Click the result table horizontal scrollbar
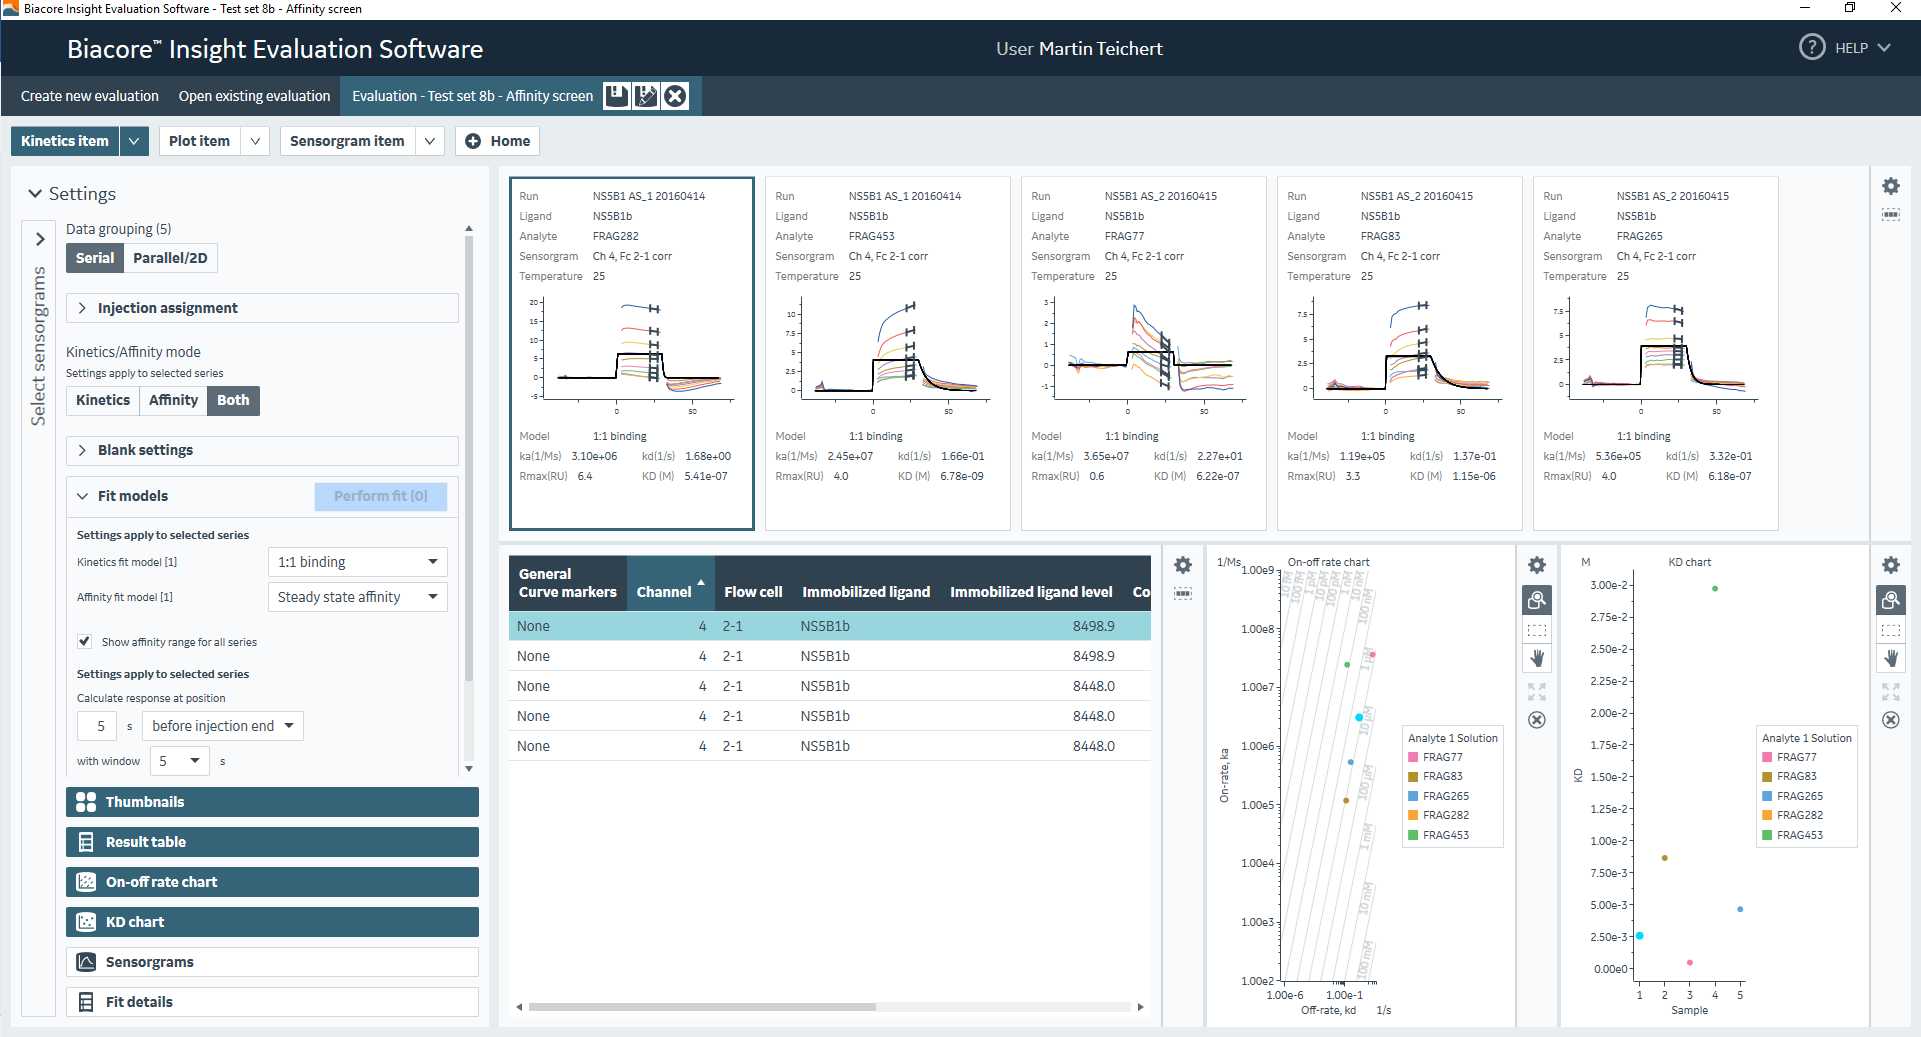This screenshot has height=1037, width=1921. 702,1007
